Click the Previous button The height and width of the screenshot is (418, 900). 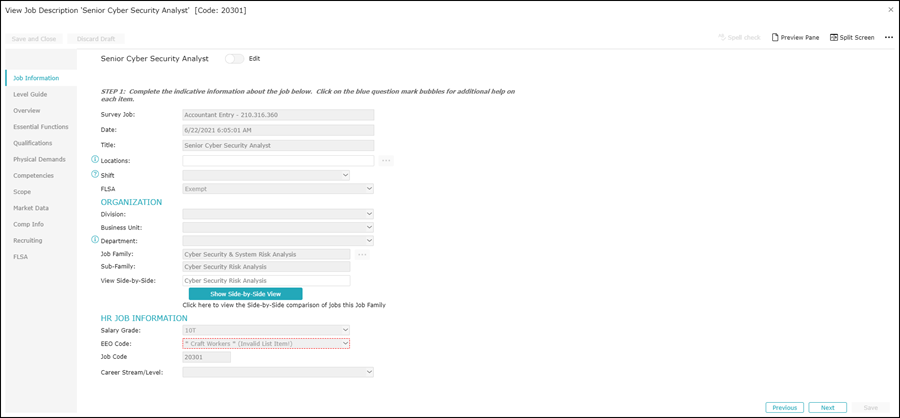click(x=784, y=407)
